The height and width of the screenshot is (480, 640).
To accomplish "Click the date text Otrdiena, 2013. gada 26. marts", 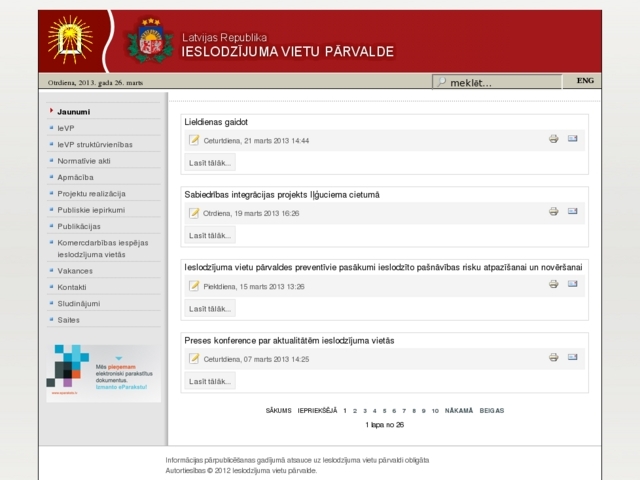I will coord(95,82).
